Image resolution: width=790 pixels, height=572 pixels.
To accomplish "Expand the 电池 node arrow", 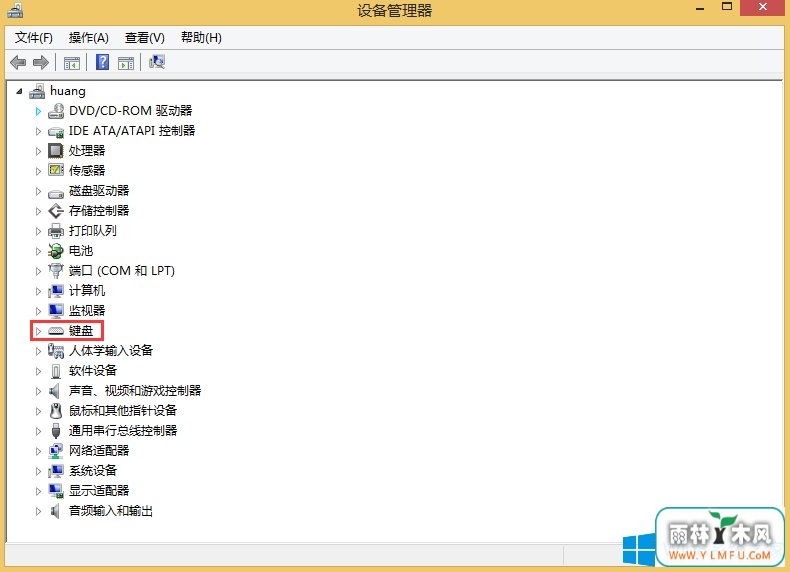I will pos(38,251).
